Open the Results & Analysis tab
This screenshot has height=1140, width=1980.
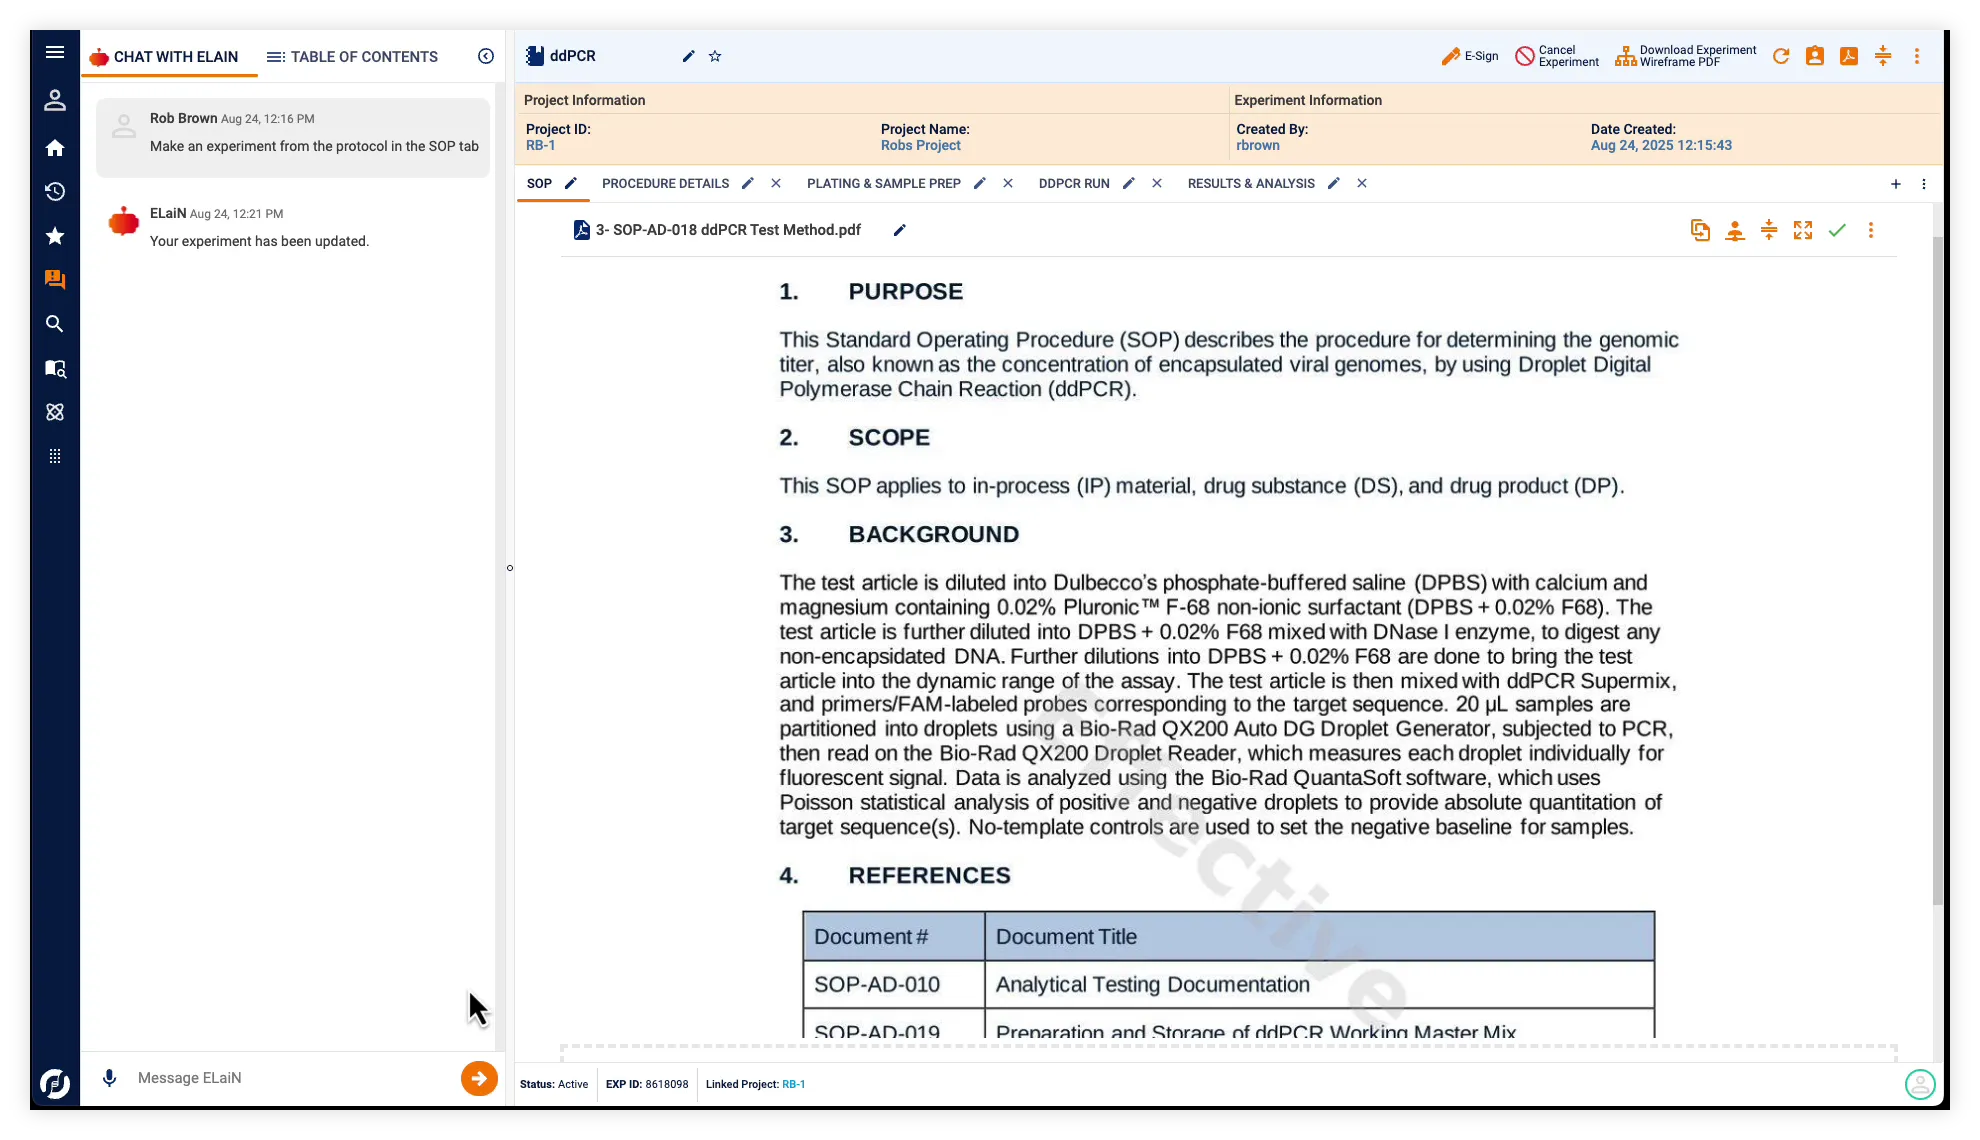[1251, 183]
